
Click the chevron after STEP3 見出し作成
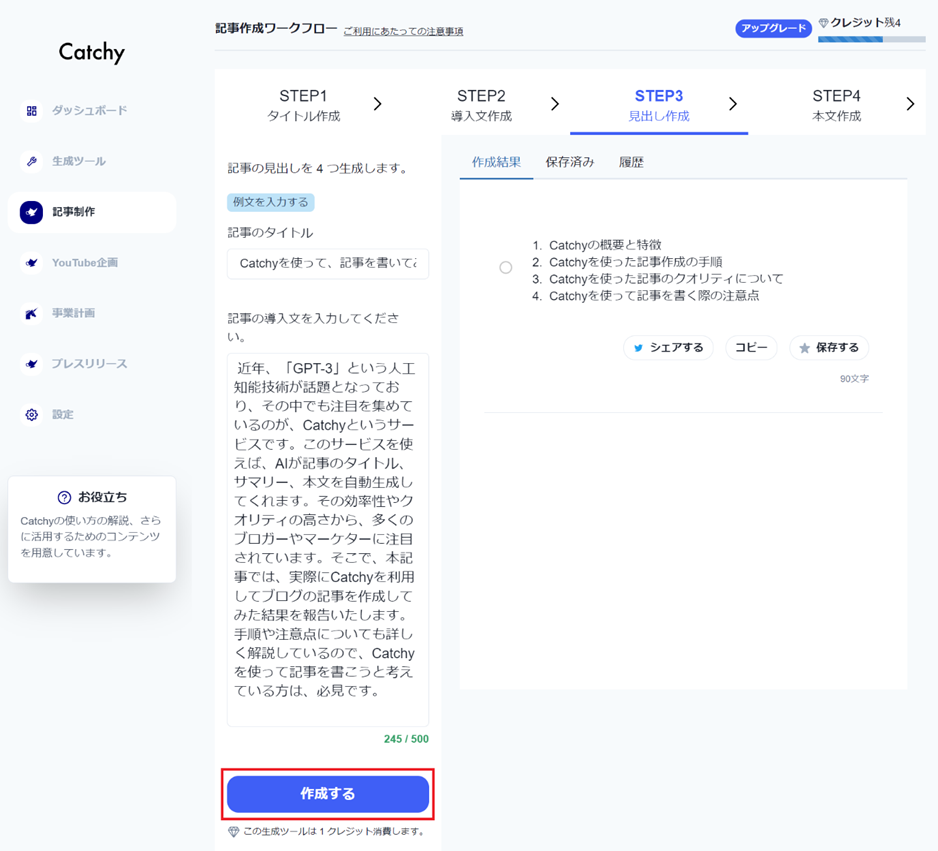733,104
